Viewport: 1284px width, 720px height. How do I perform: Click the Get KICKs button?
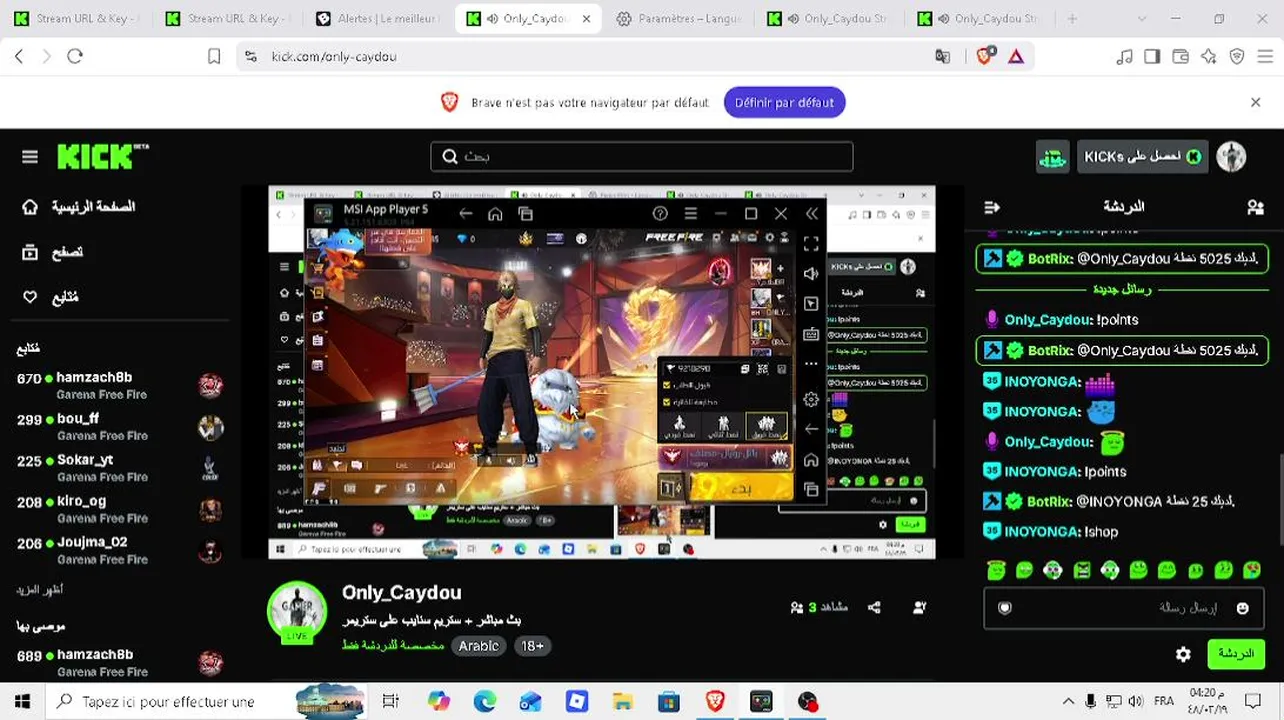1142,157
